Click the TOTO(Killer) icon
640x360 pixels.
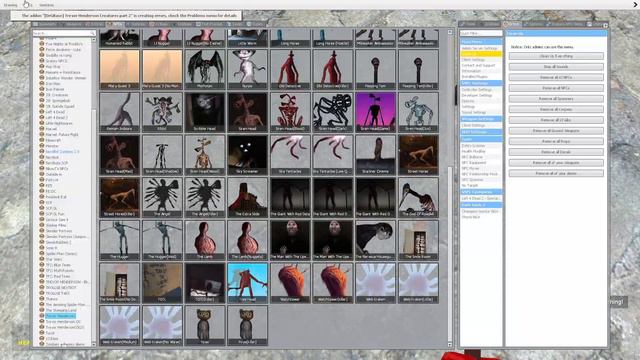click(x=205, y=282)
